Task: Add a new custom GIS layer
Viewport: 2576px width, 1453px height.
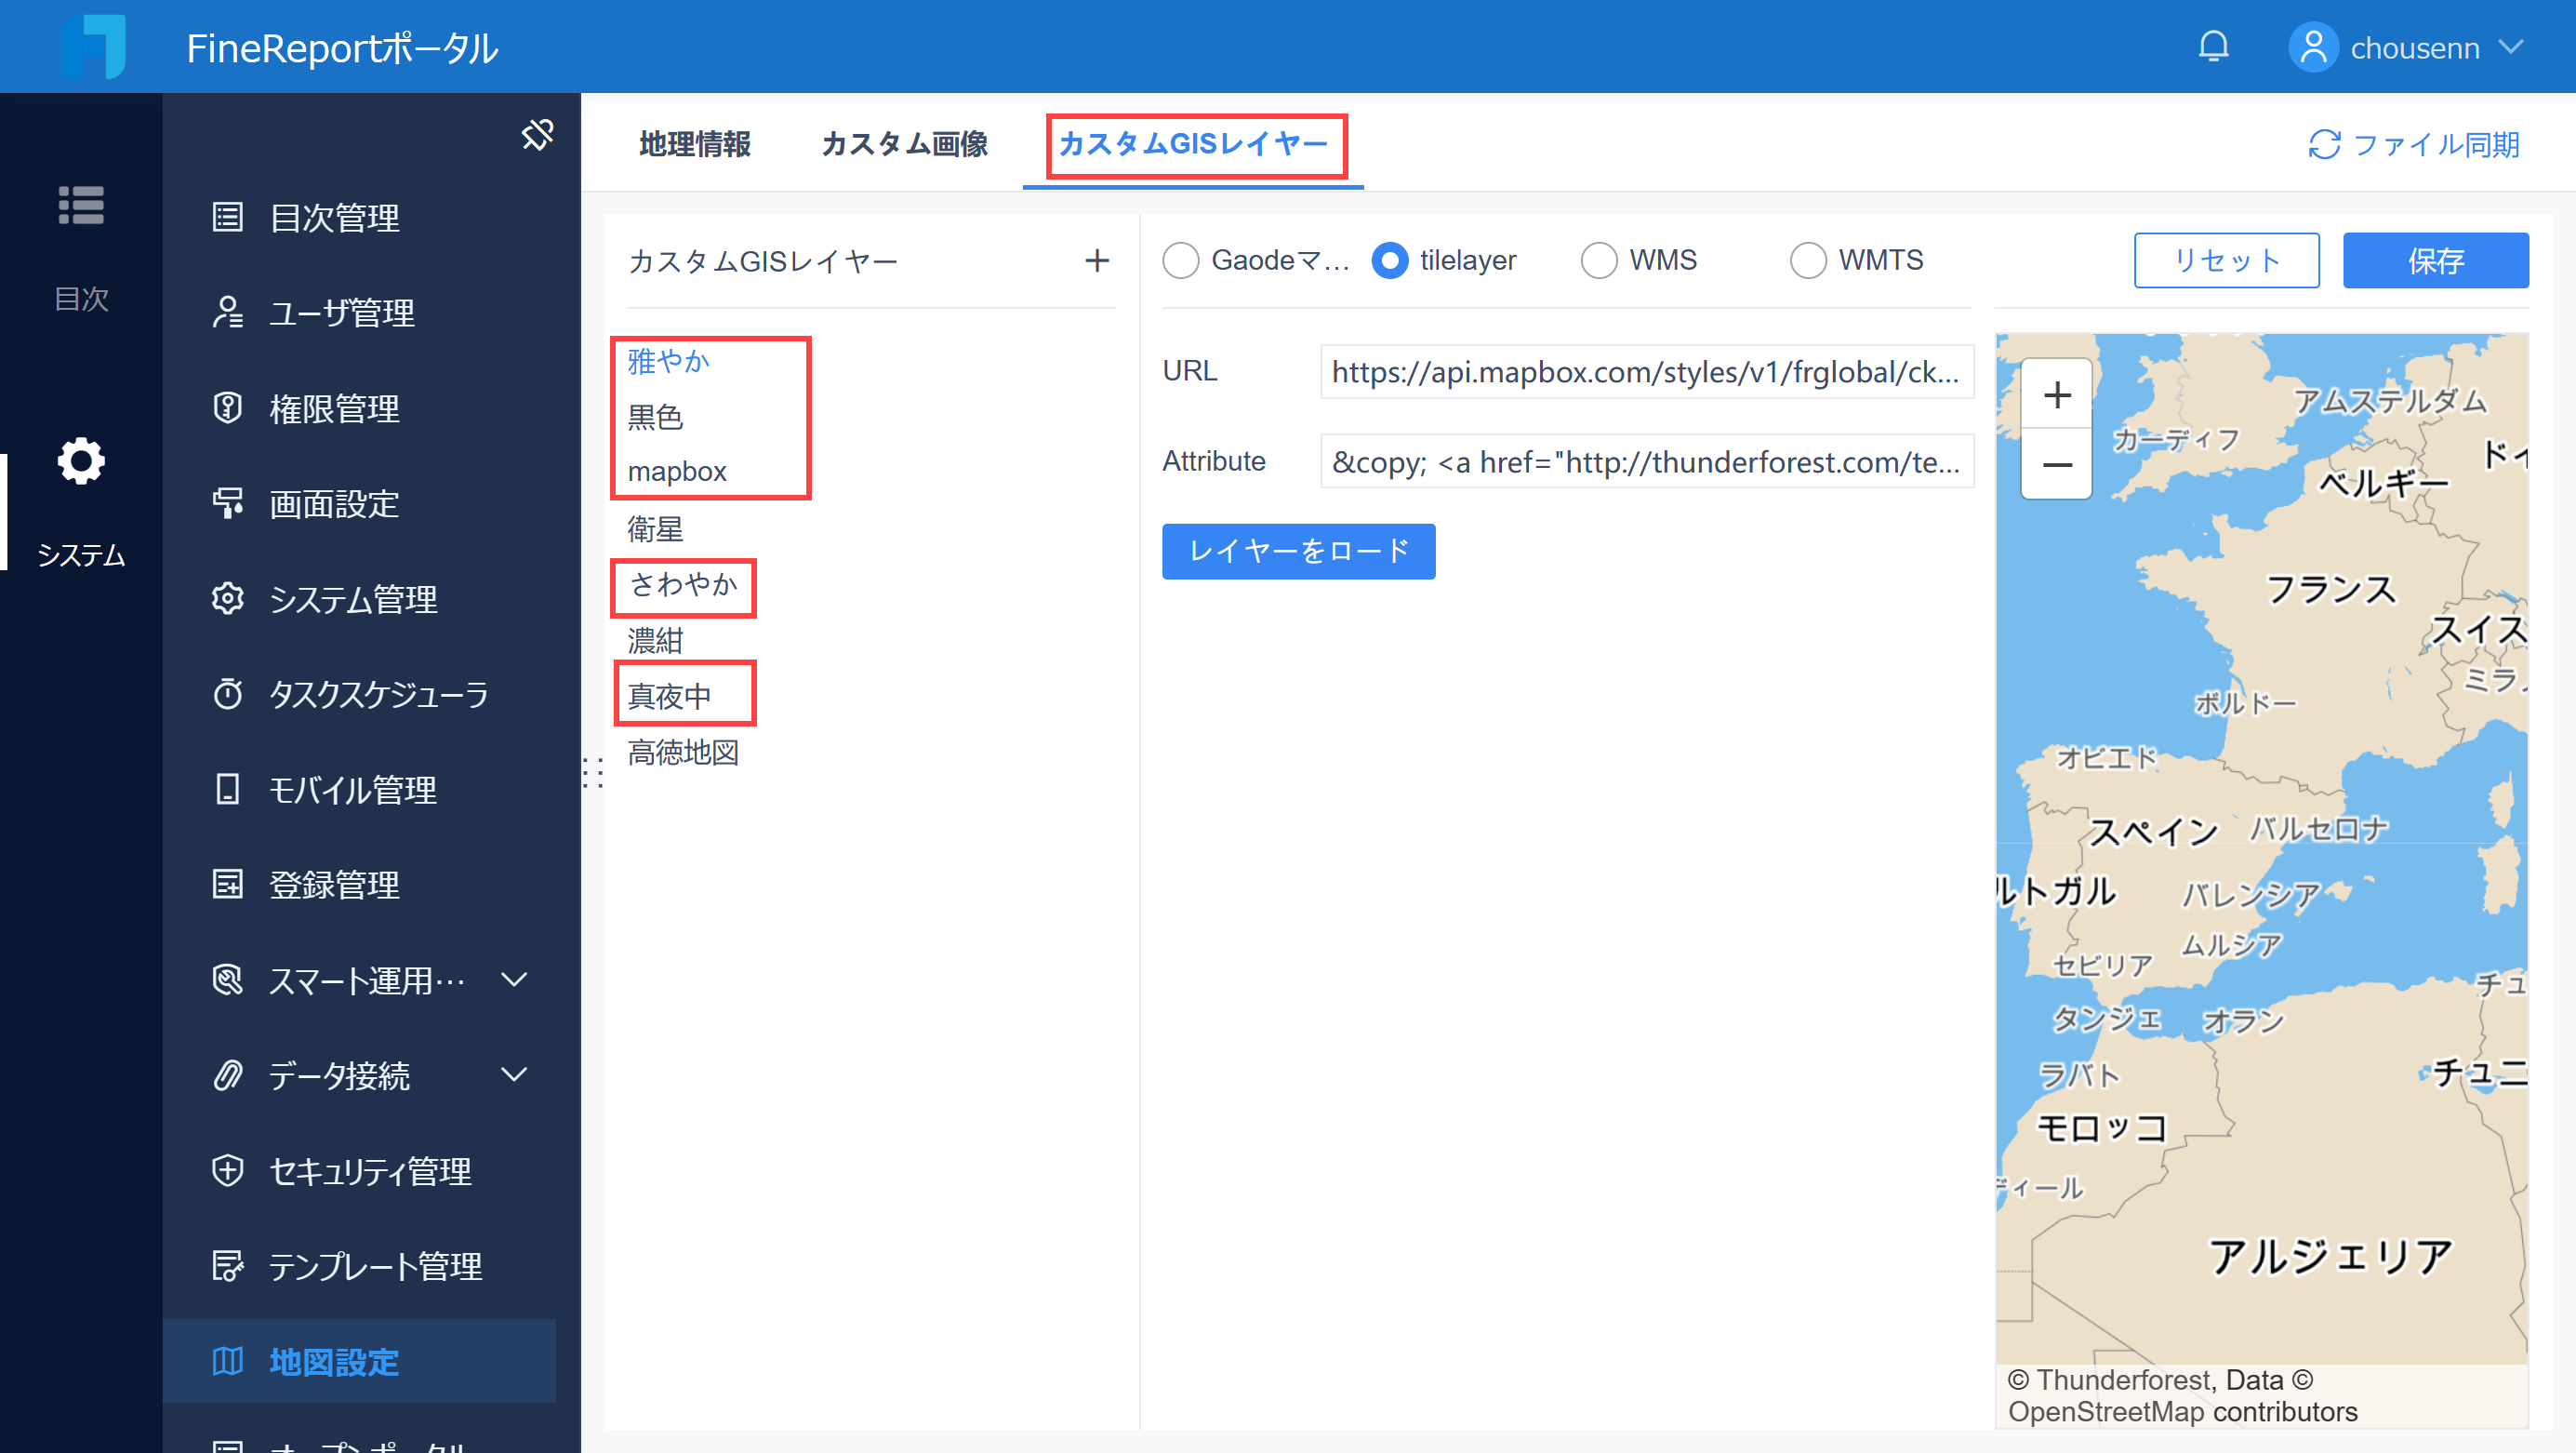Action: (x=1096, y=261)
